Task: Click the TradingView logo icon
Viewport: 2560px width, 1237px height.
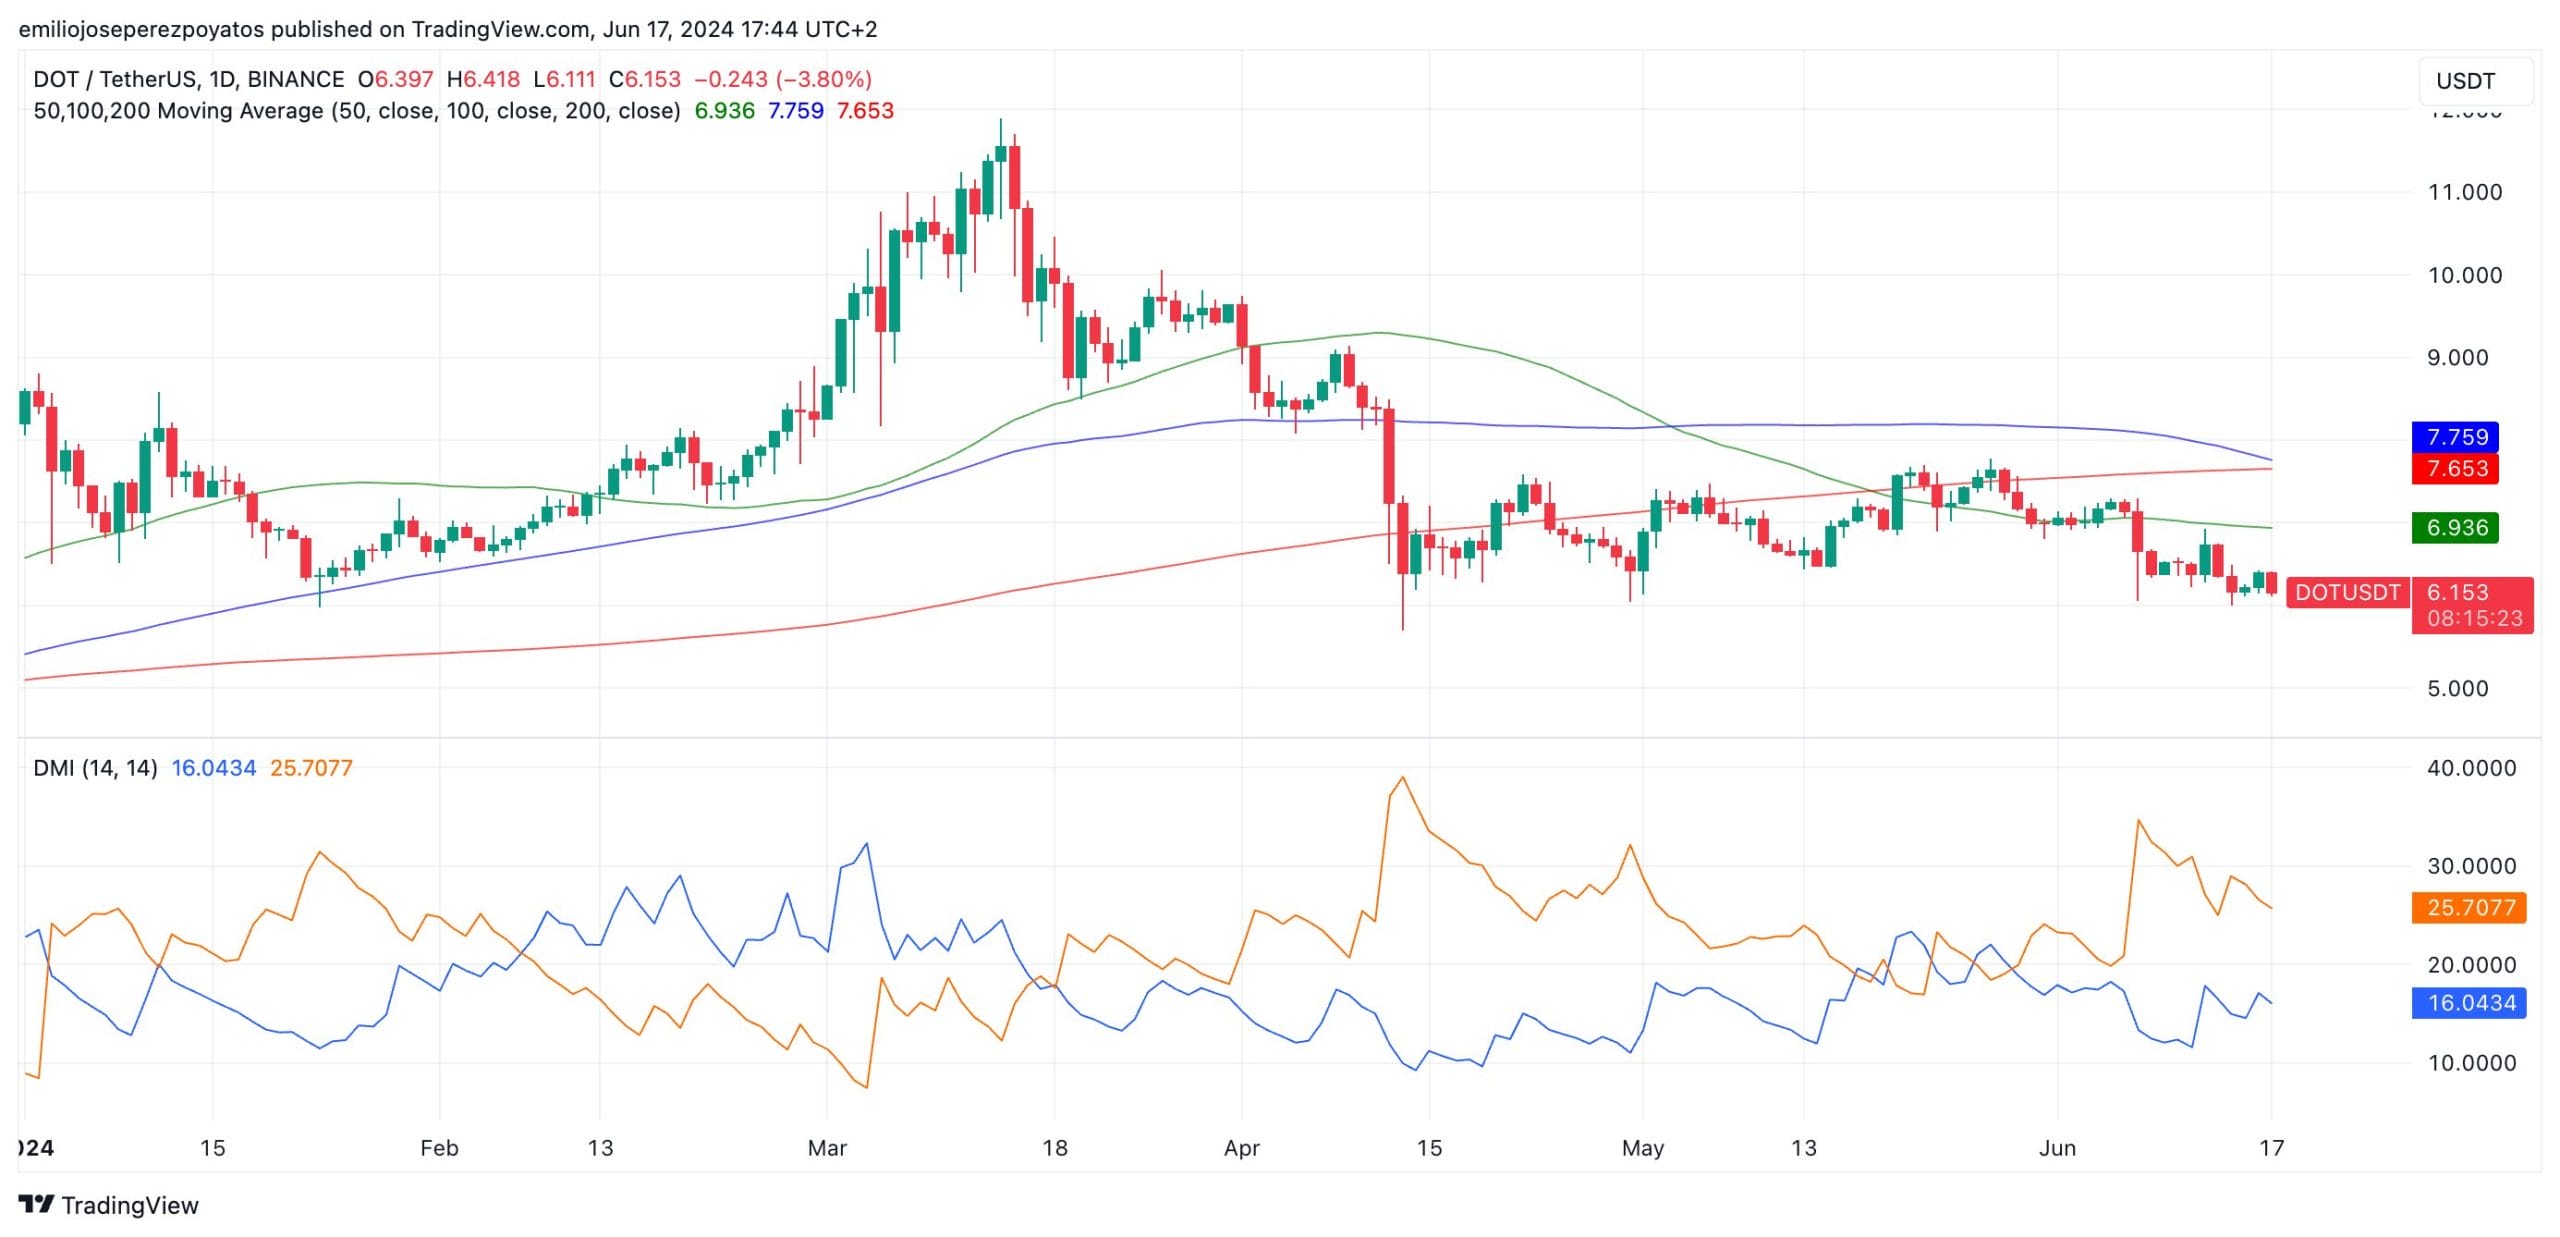Action: (x=36, y=1204)
